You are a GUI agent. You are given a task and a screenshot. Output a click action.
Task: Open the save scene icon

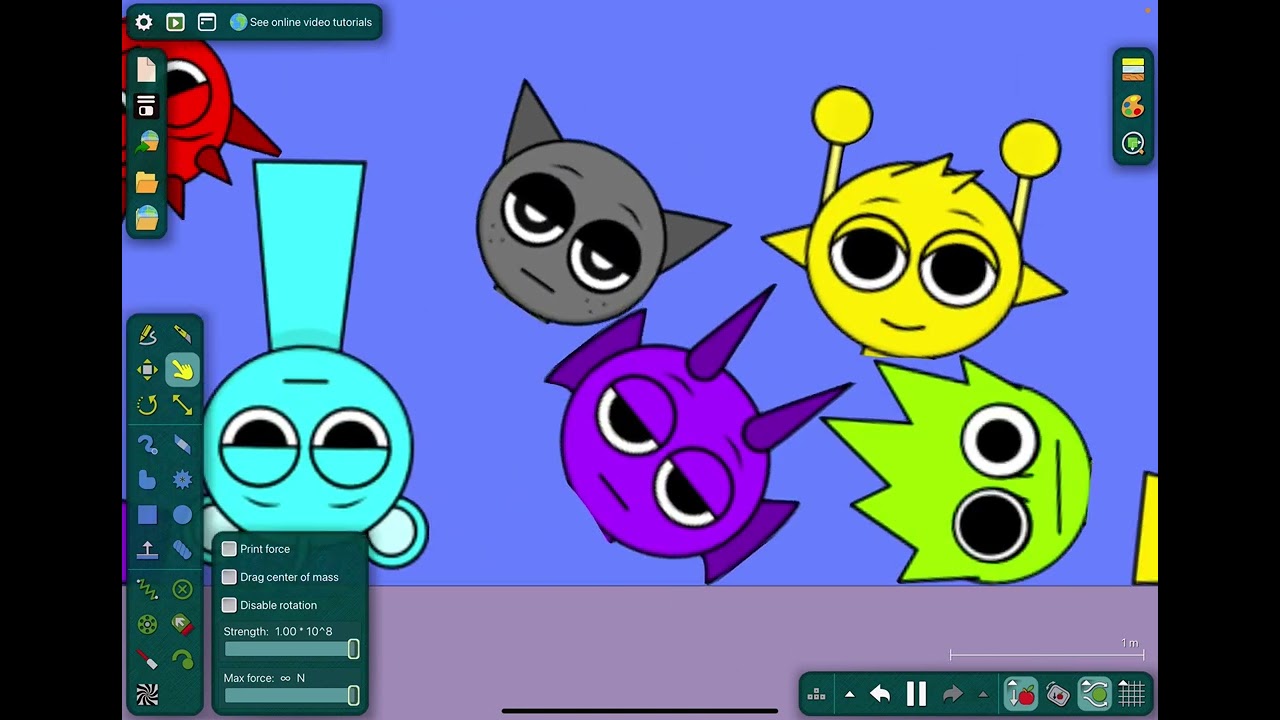coord(147,106)
